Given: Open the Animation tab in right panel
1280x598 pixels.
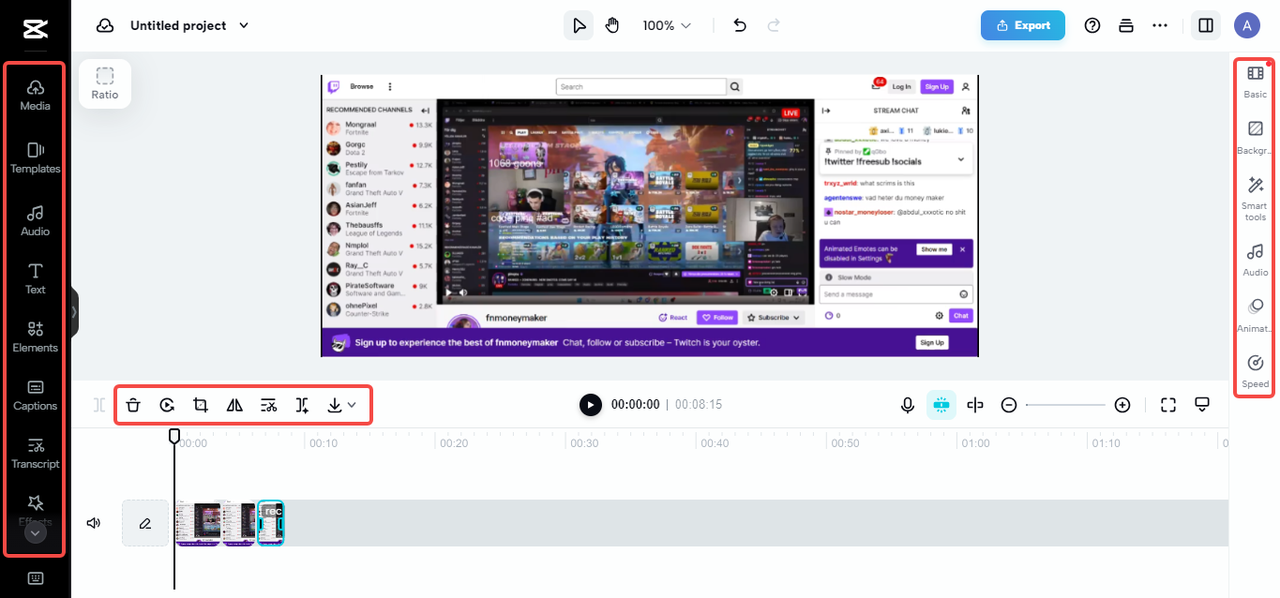Looking at the screenshot, I should pos(1255,315).
